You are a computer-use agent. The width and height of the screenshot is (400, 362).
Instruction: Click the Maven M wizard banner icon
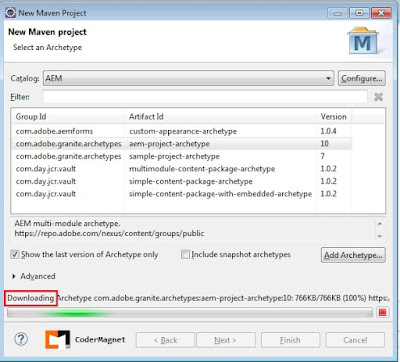[363, 41]
